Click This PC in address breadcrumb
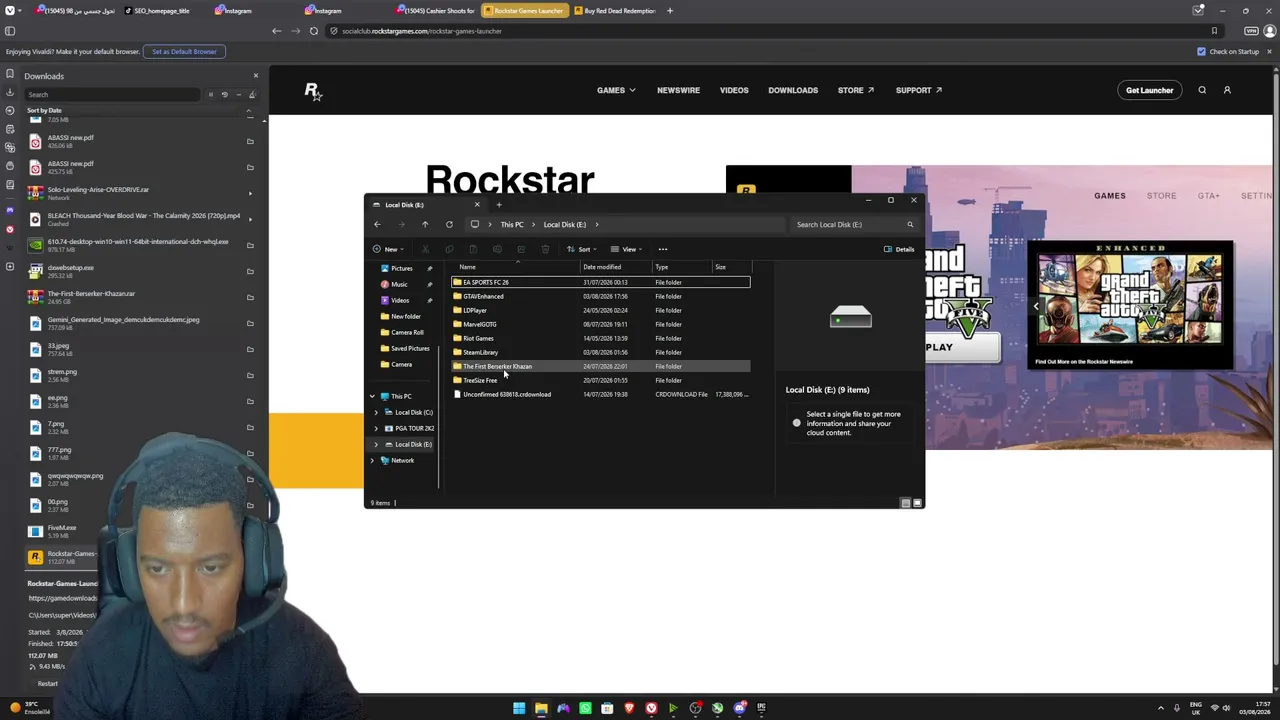Viewport: 1280px width, 720px height. pos(512,224)
